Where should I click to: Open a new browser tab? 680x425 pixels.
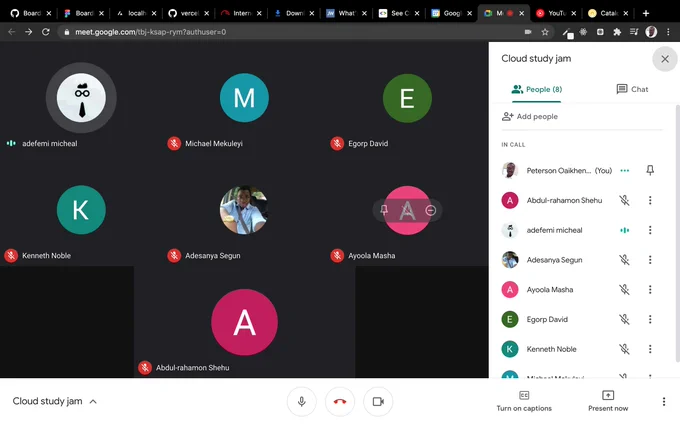pos(646,13)
